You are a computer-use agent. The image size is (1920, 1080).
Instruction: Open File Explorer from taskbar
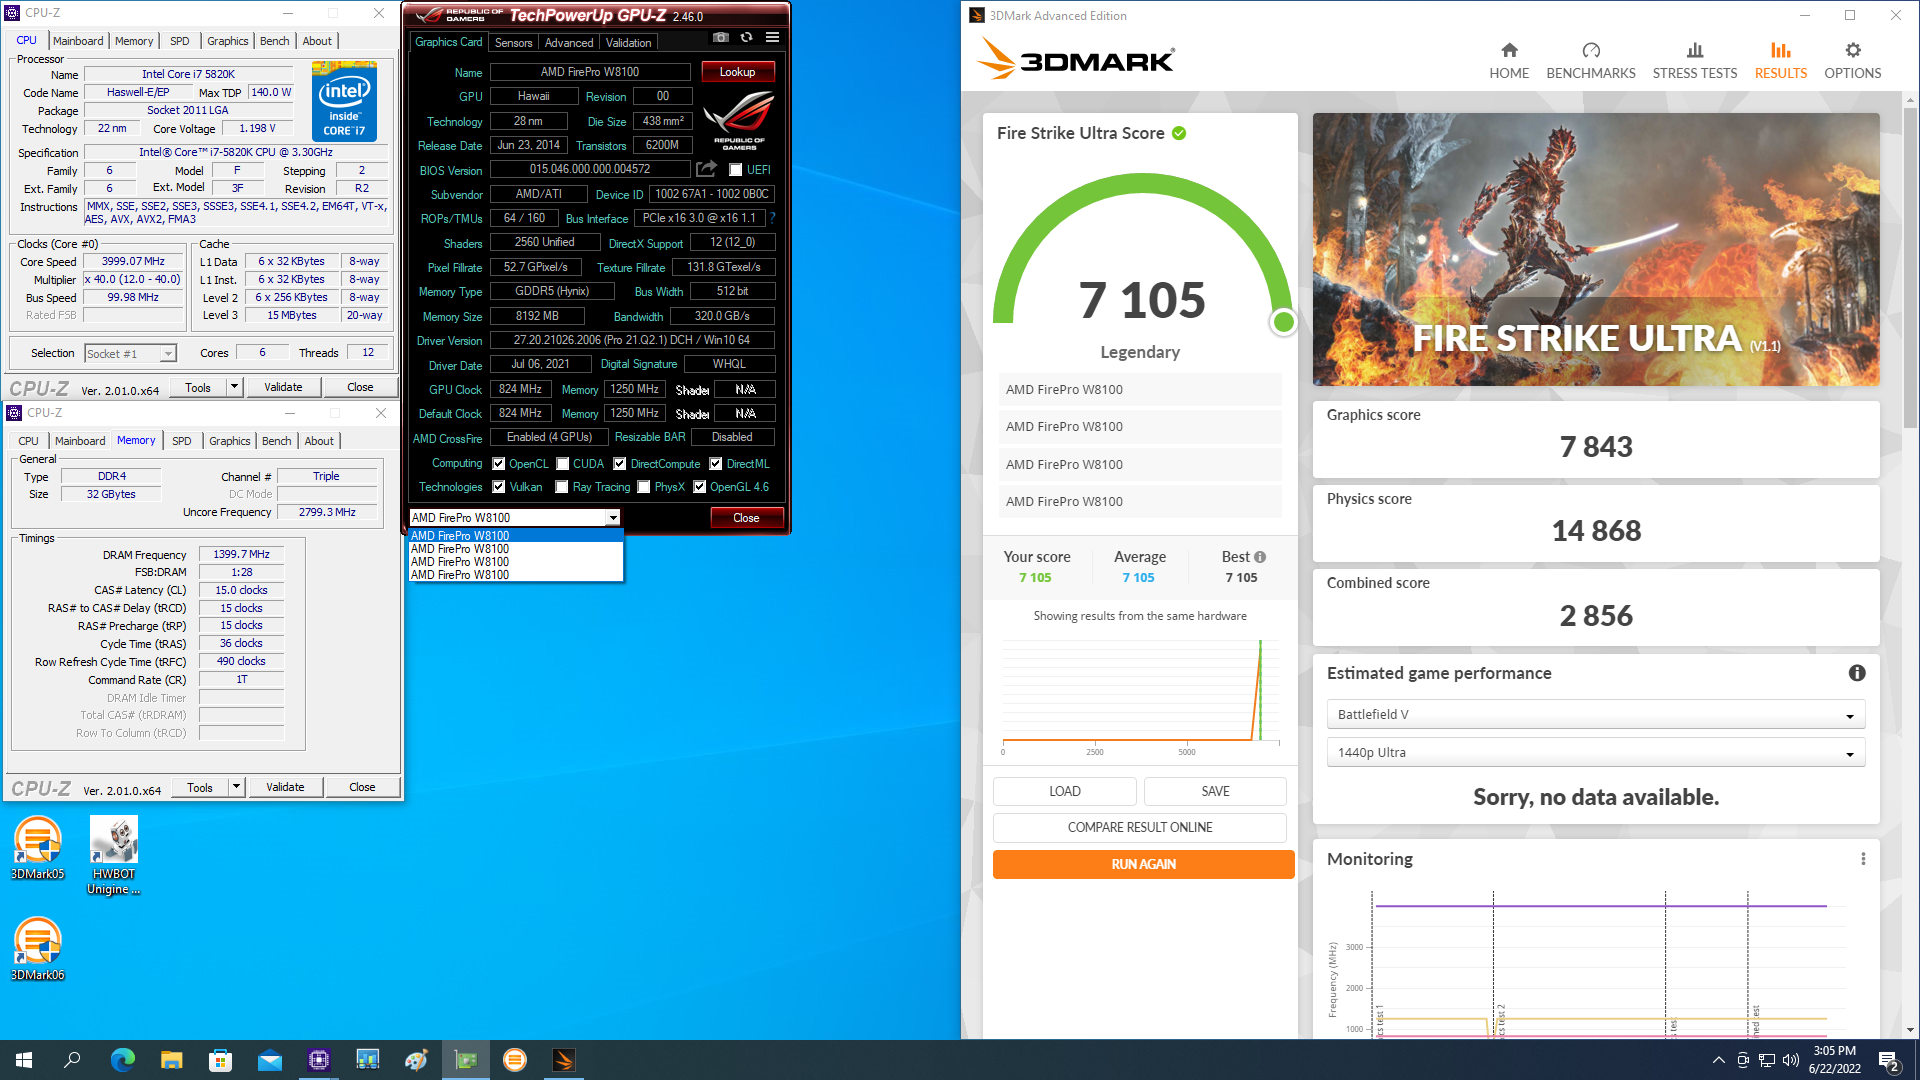171,1060
